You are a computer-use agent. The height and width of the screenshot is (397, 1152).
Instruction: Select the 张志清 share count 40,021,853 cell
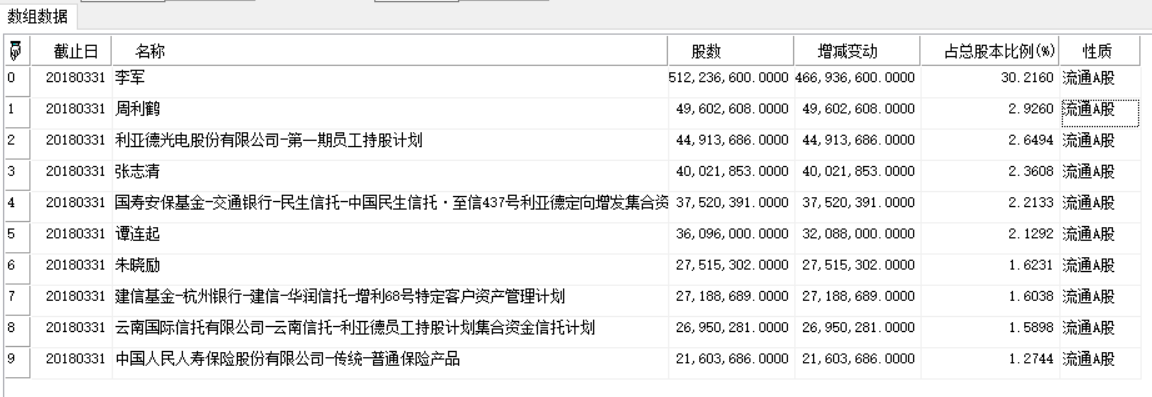click(731, 172)
